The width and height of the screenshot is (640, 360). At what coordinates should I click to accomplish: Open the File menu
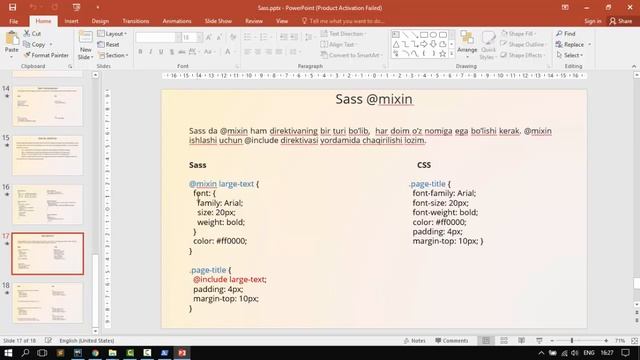13,21
